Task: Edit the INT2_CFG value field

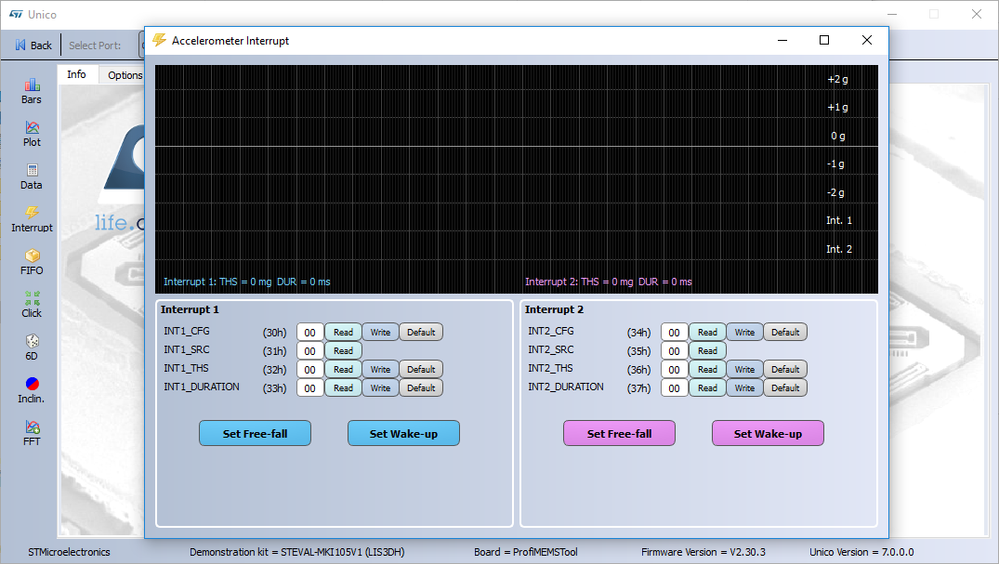Action: (674, 332)
